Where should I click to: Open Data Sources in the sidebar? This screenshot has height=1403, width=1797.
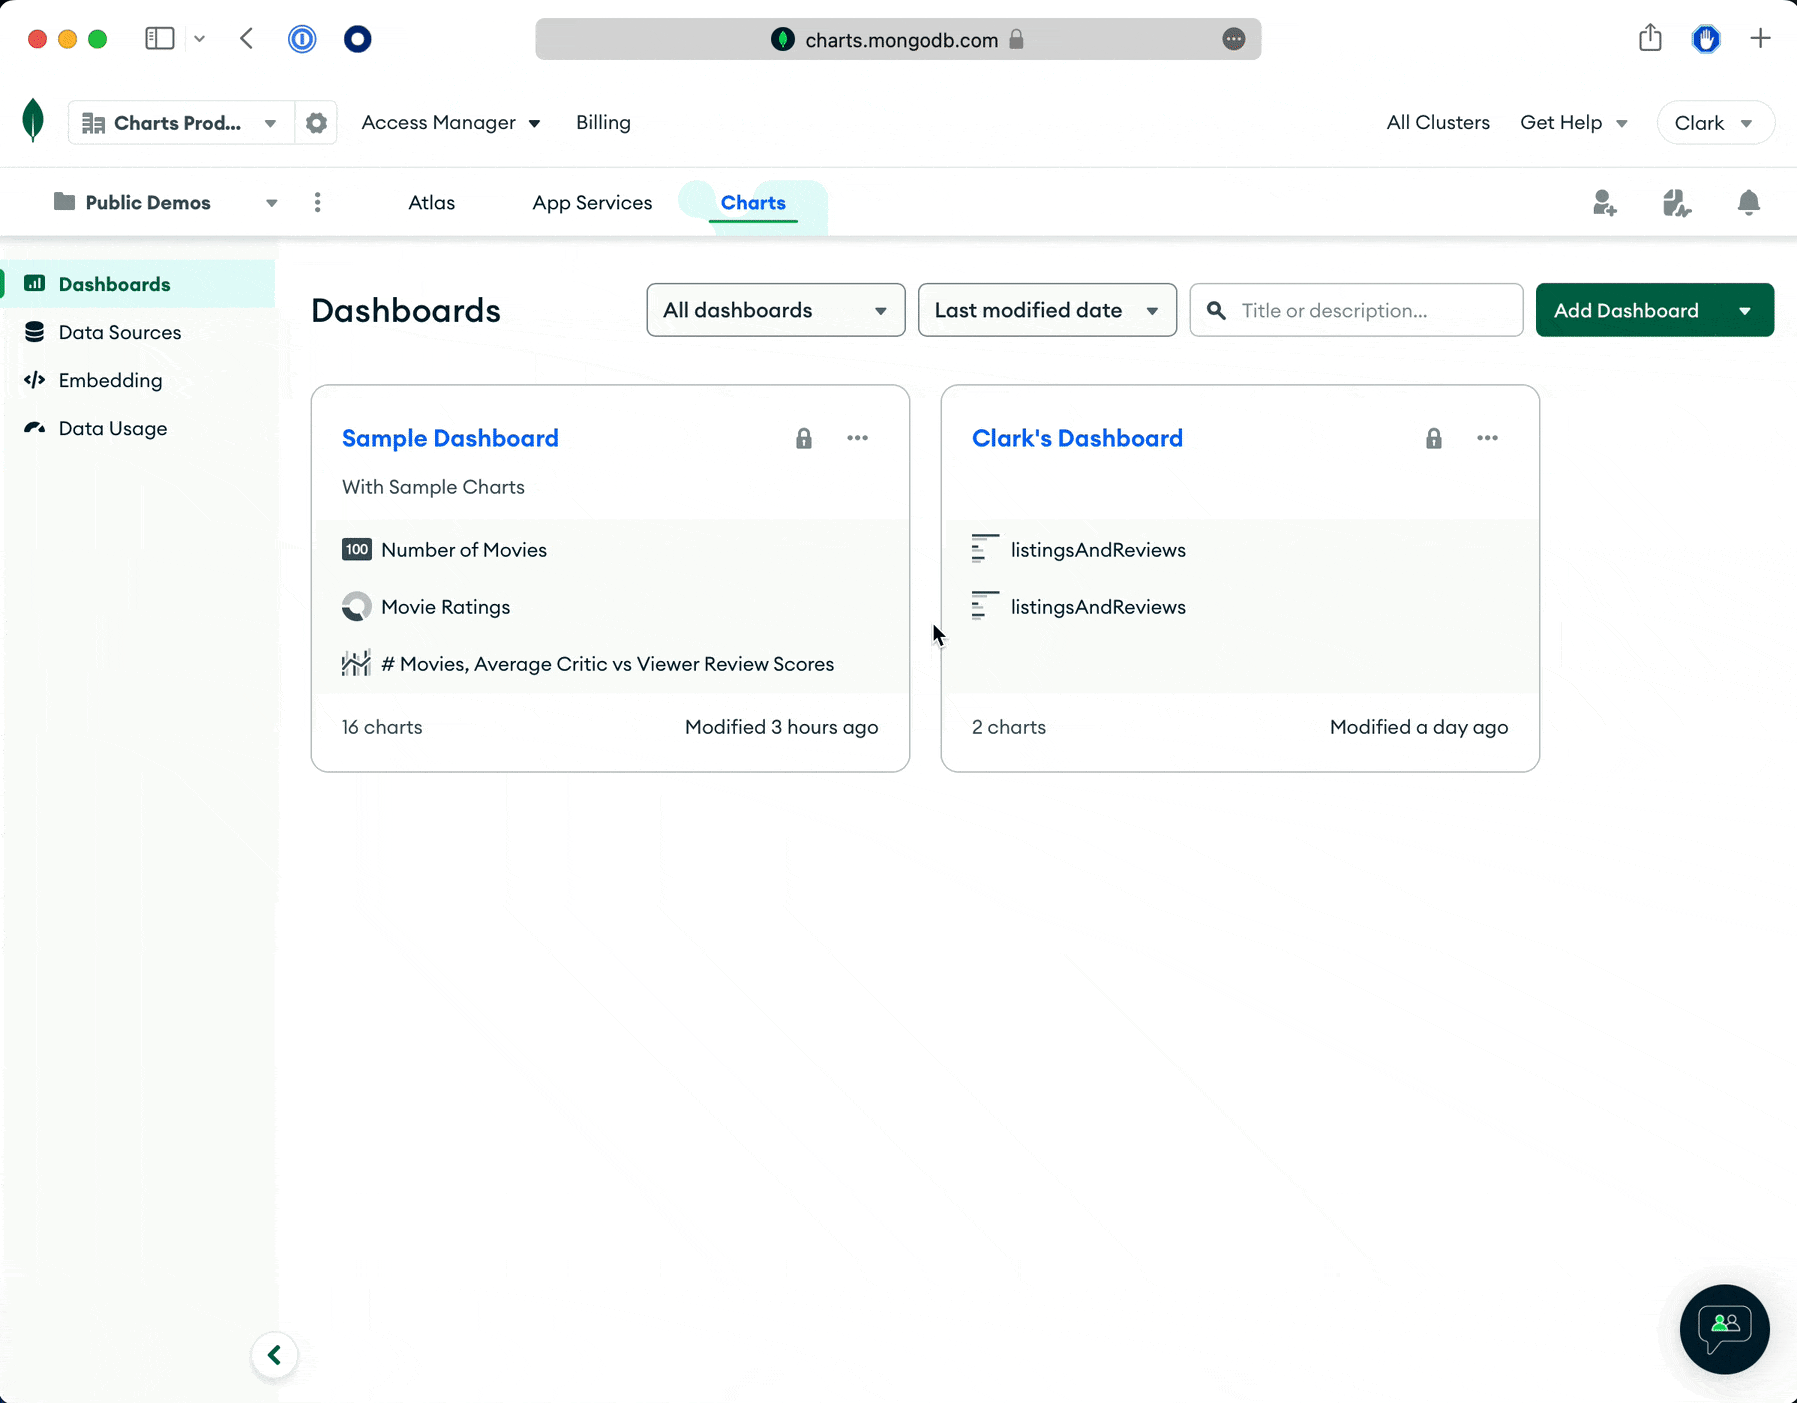point(138,332)
